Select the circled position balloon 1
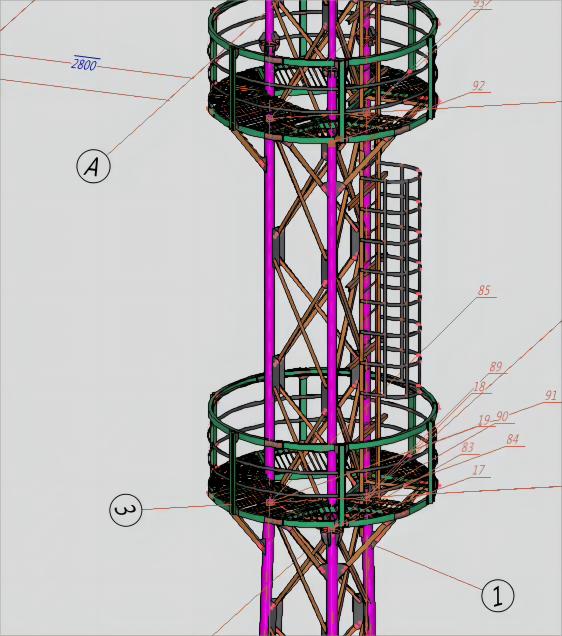Image resolution: width=562 pixels, height=636 pixels. pyautogui.click(x=498, y=595)
